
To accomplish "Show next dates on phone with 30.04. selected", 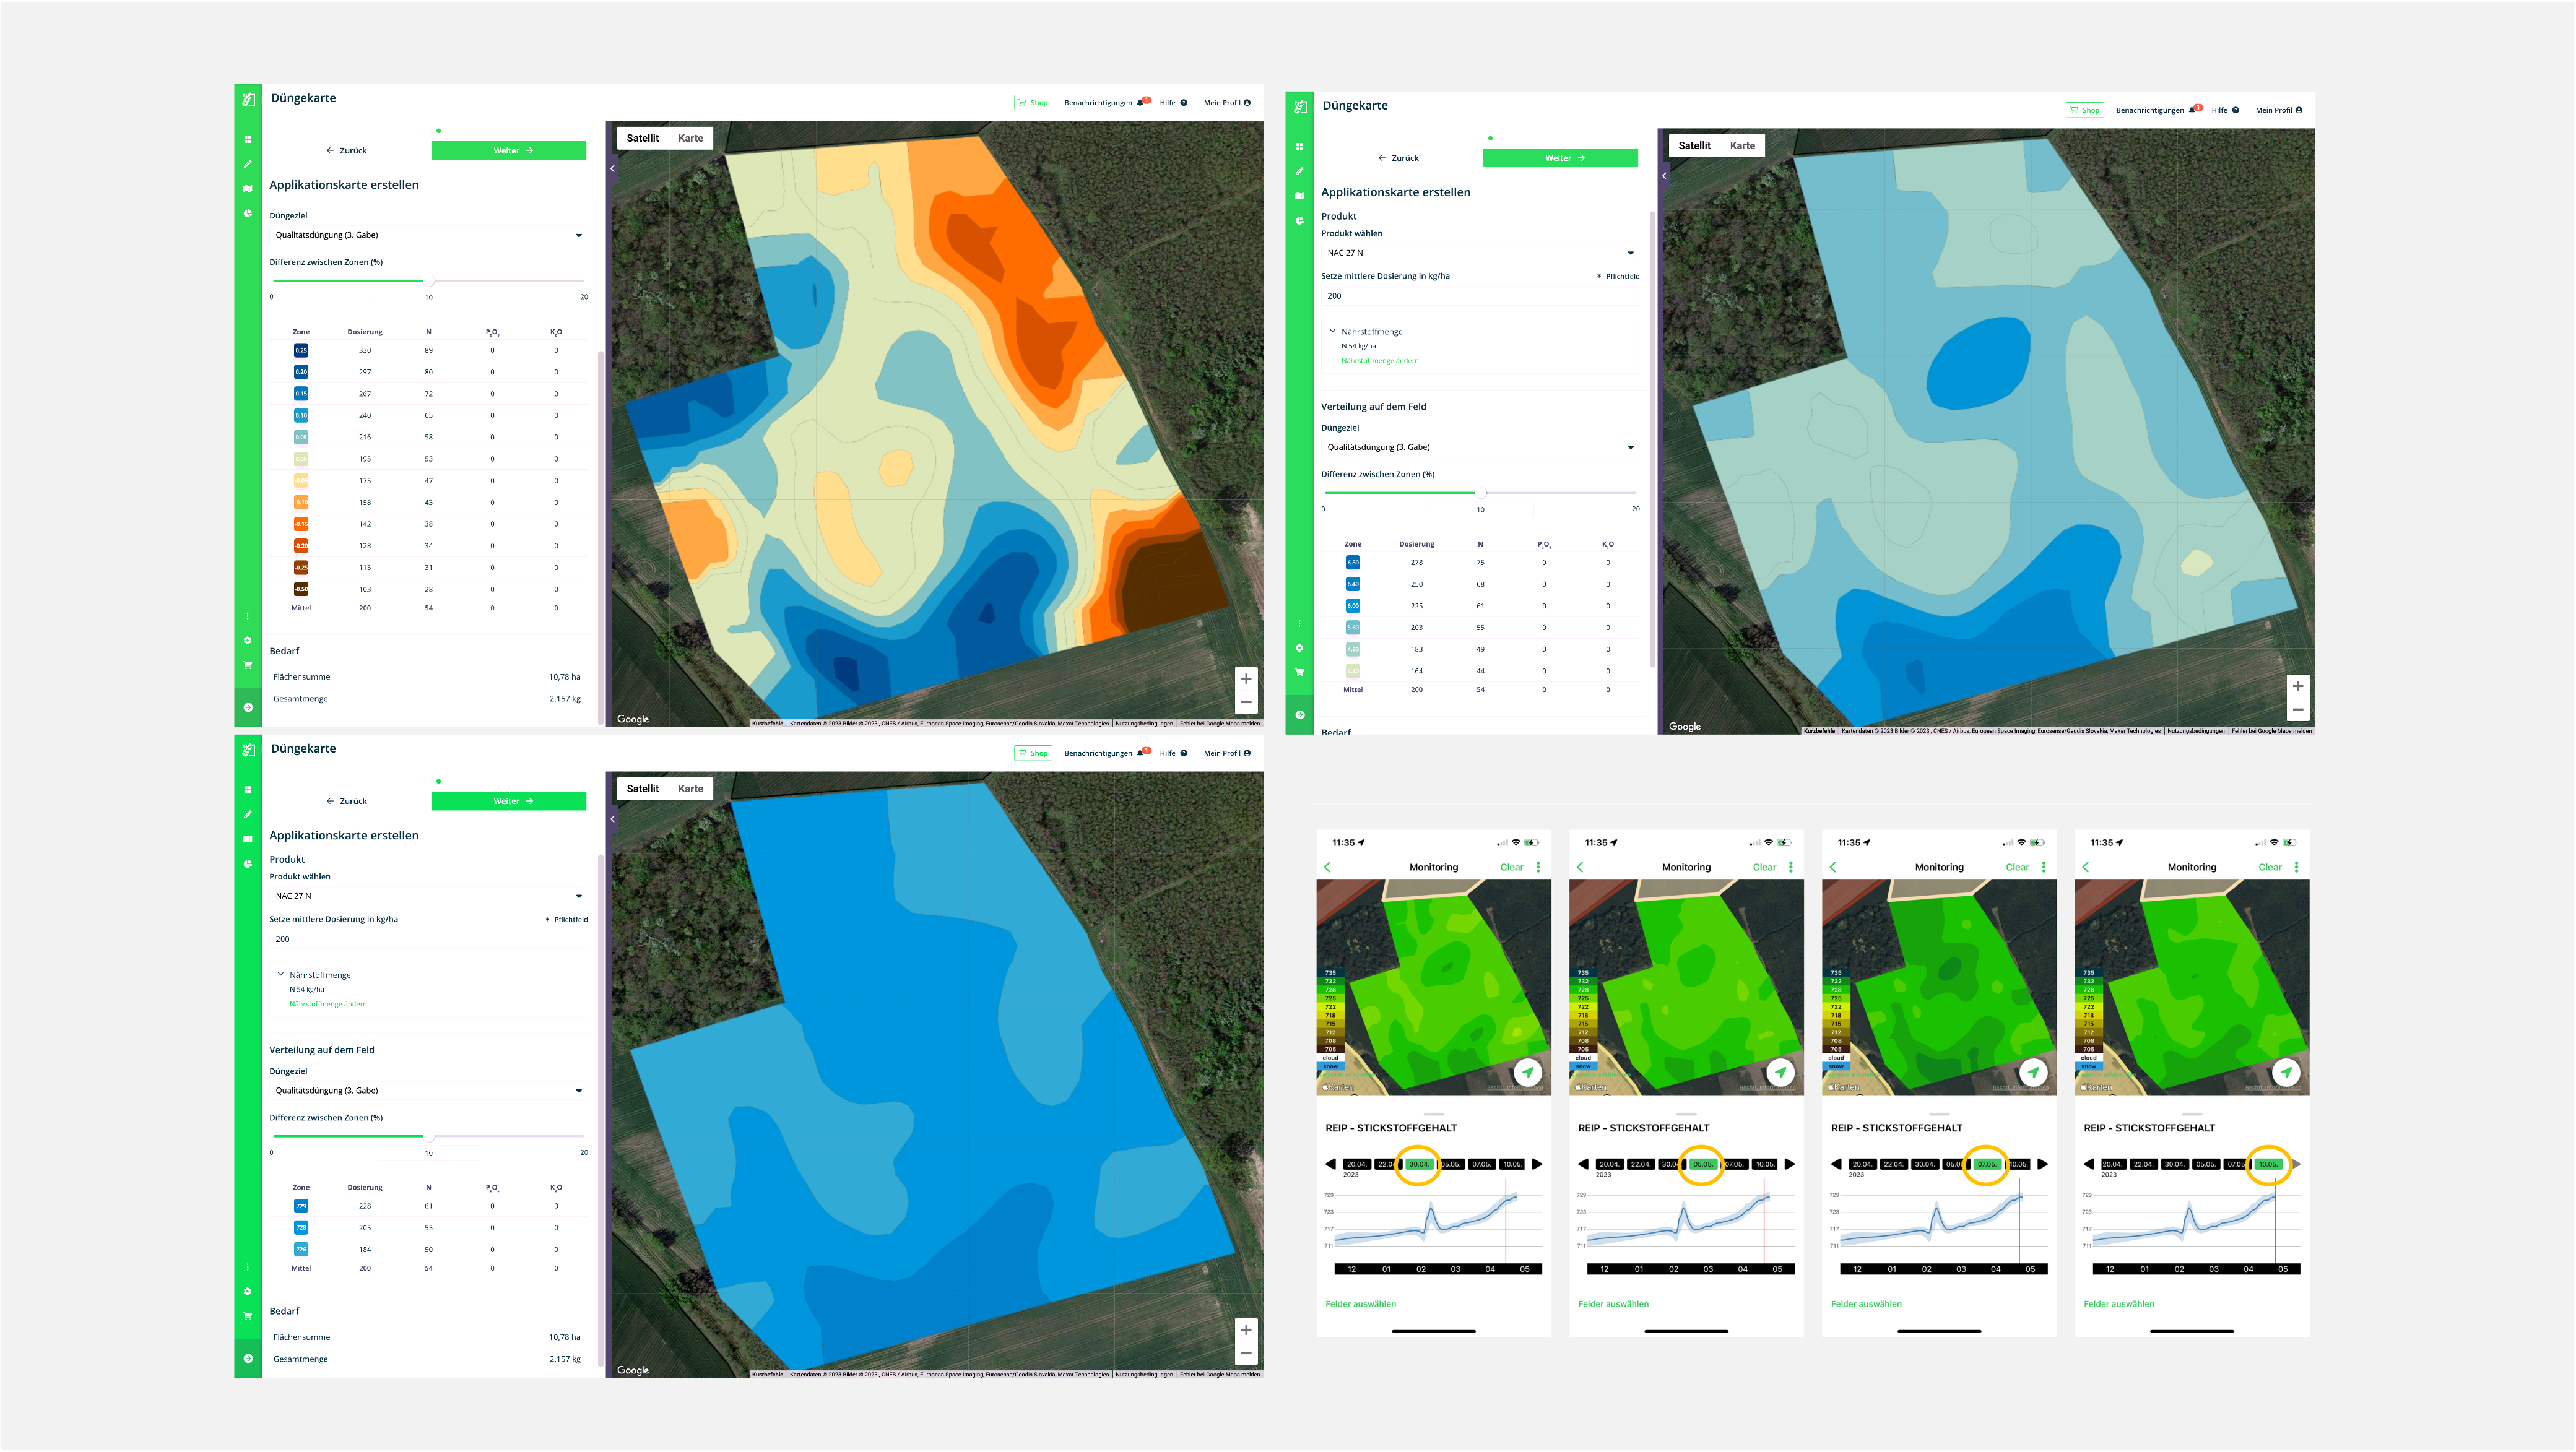I will [1537, 1164].
